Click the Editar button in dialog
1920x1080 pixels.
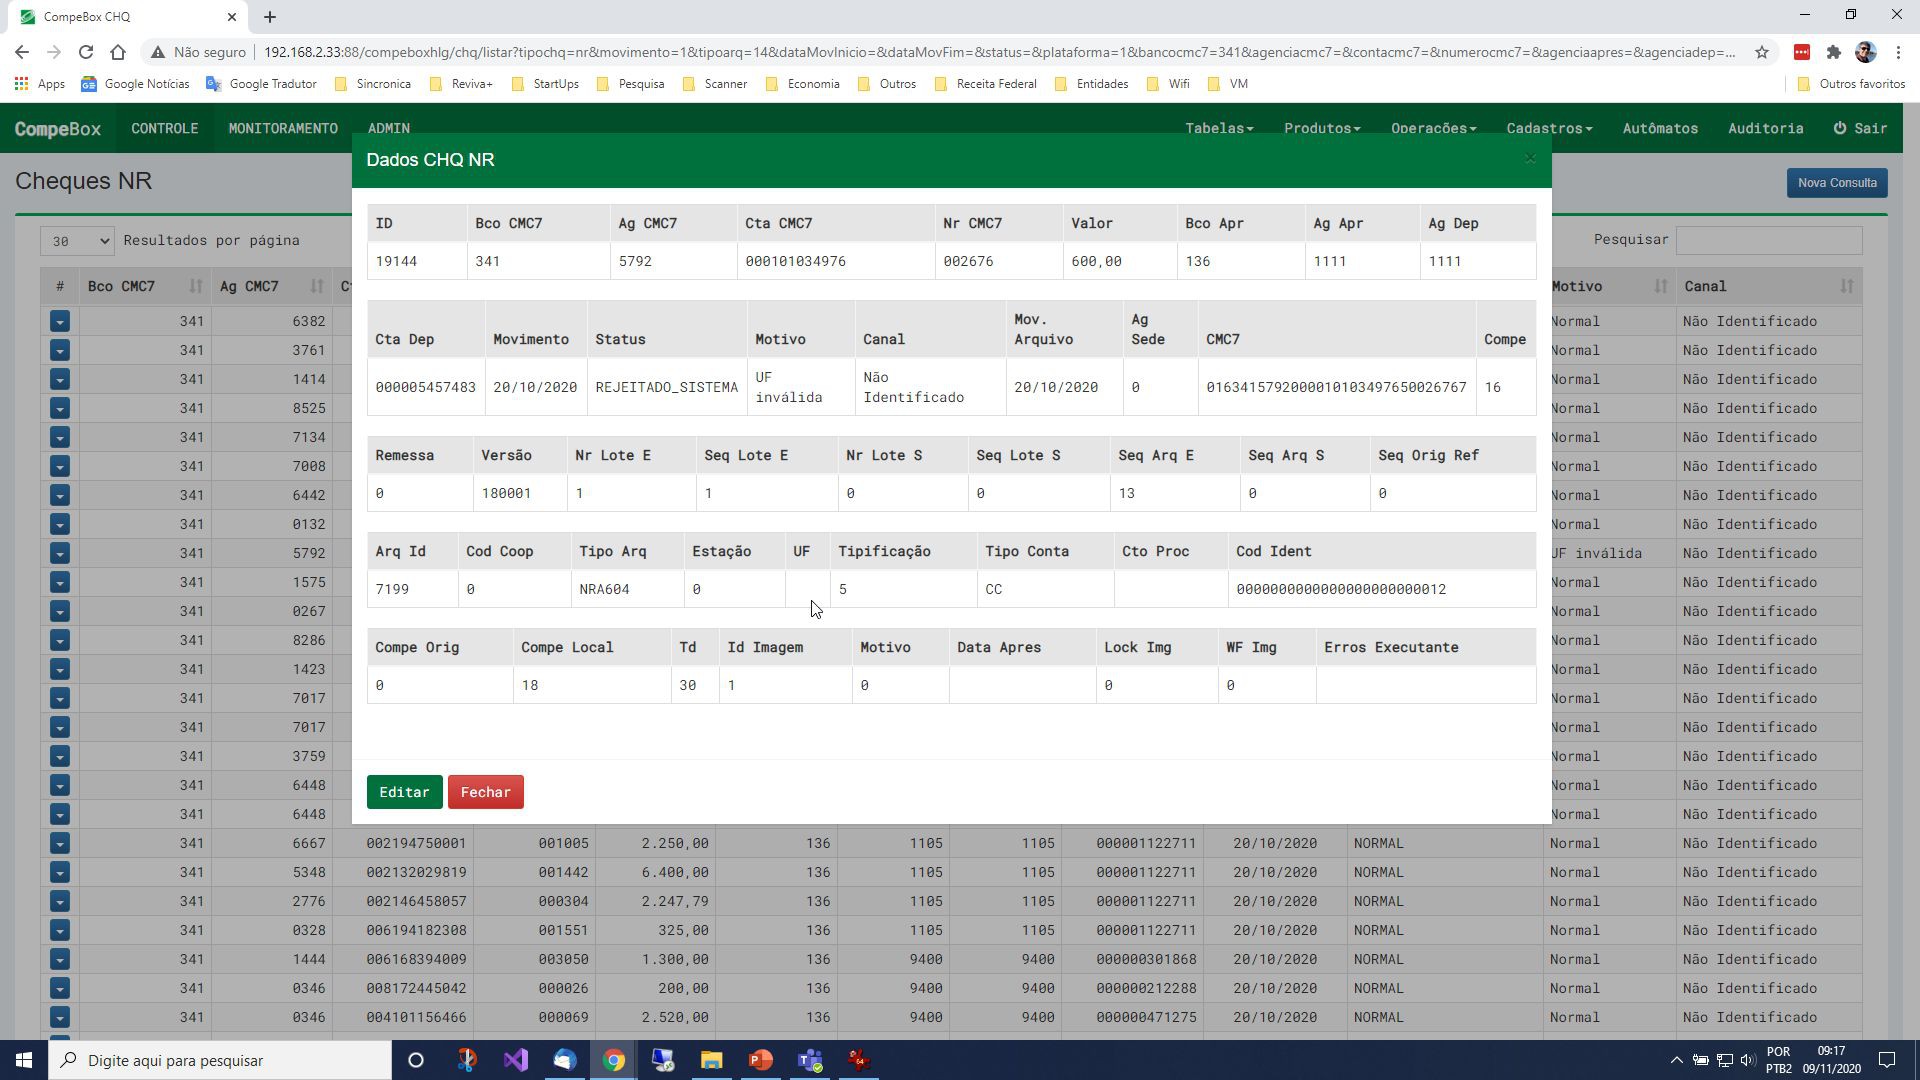pyautogui.click(x=404, y=792)
